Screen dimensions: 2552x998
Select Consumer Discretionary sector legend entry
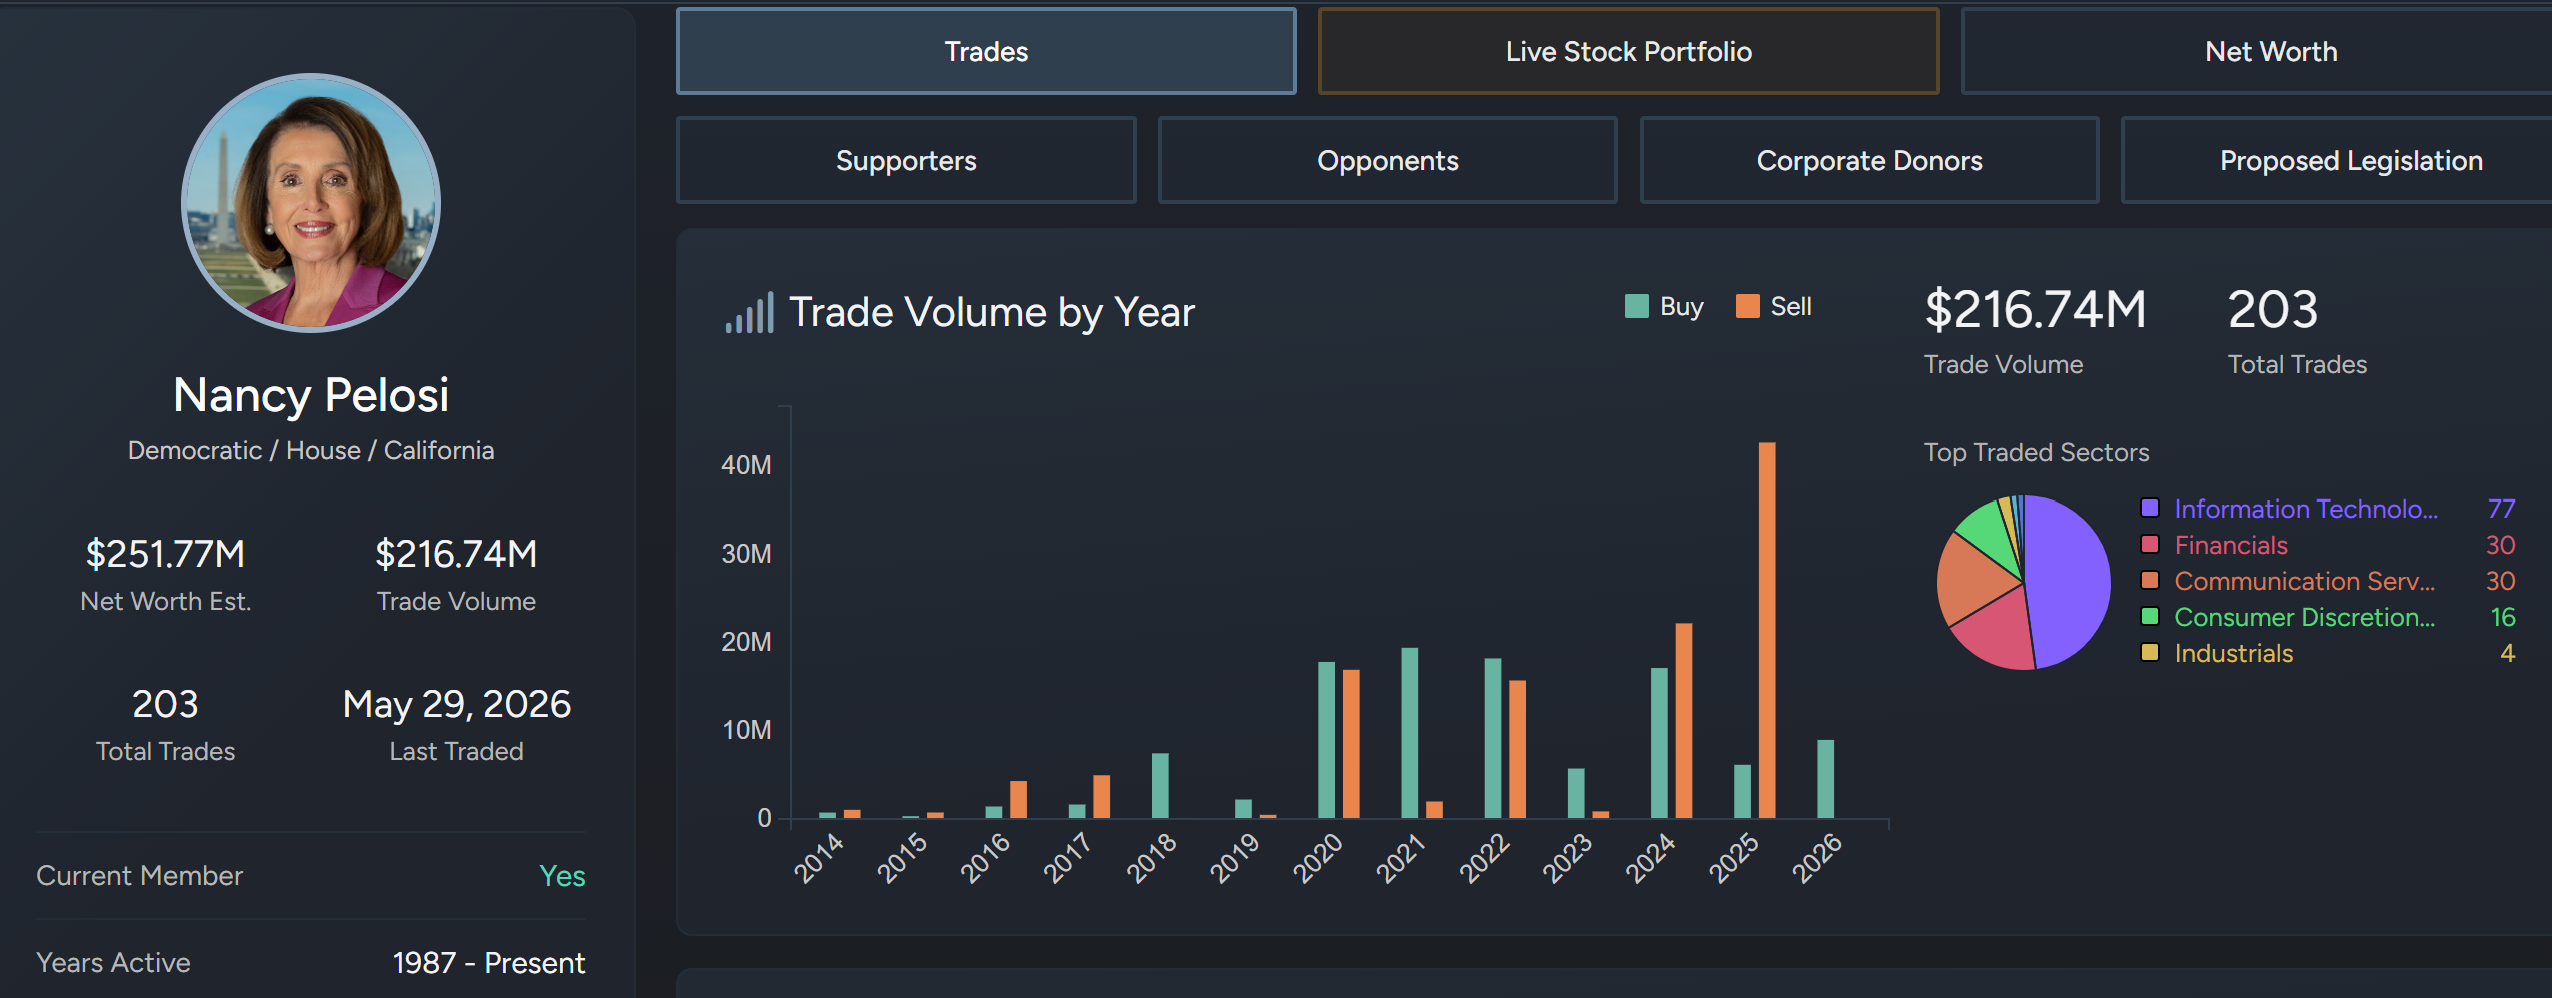click(x=2305, y=617)
